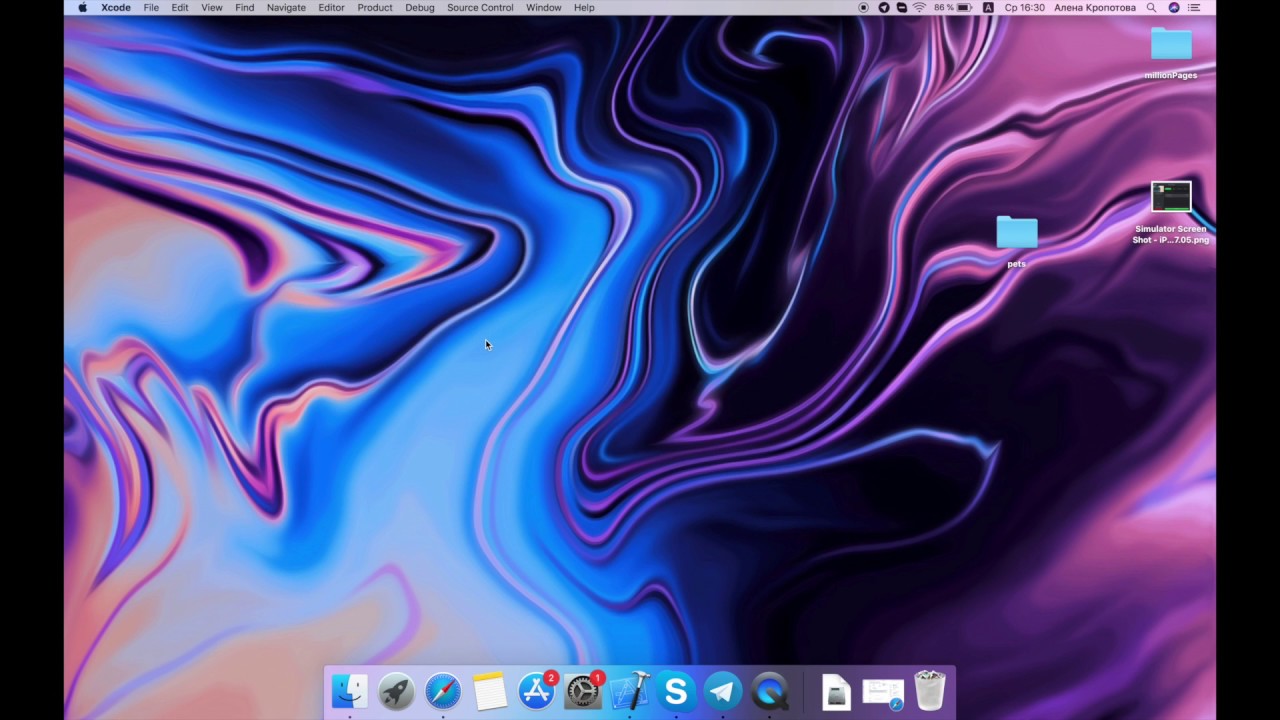Image resolution: width=1280 pixels, height=720 pixels.
Task: Open System Preferences from the Dock
Action: coord(583,691)
